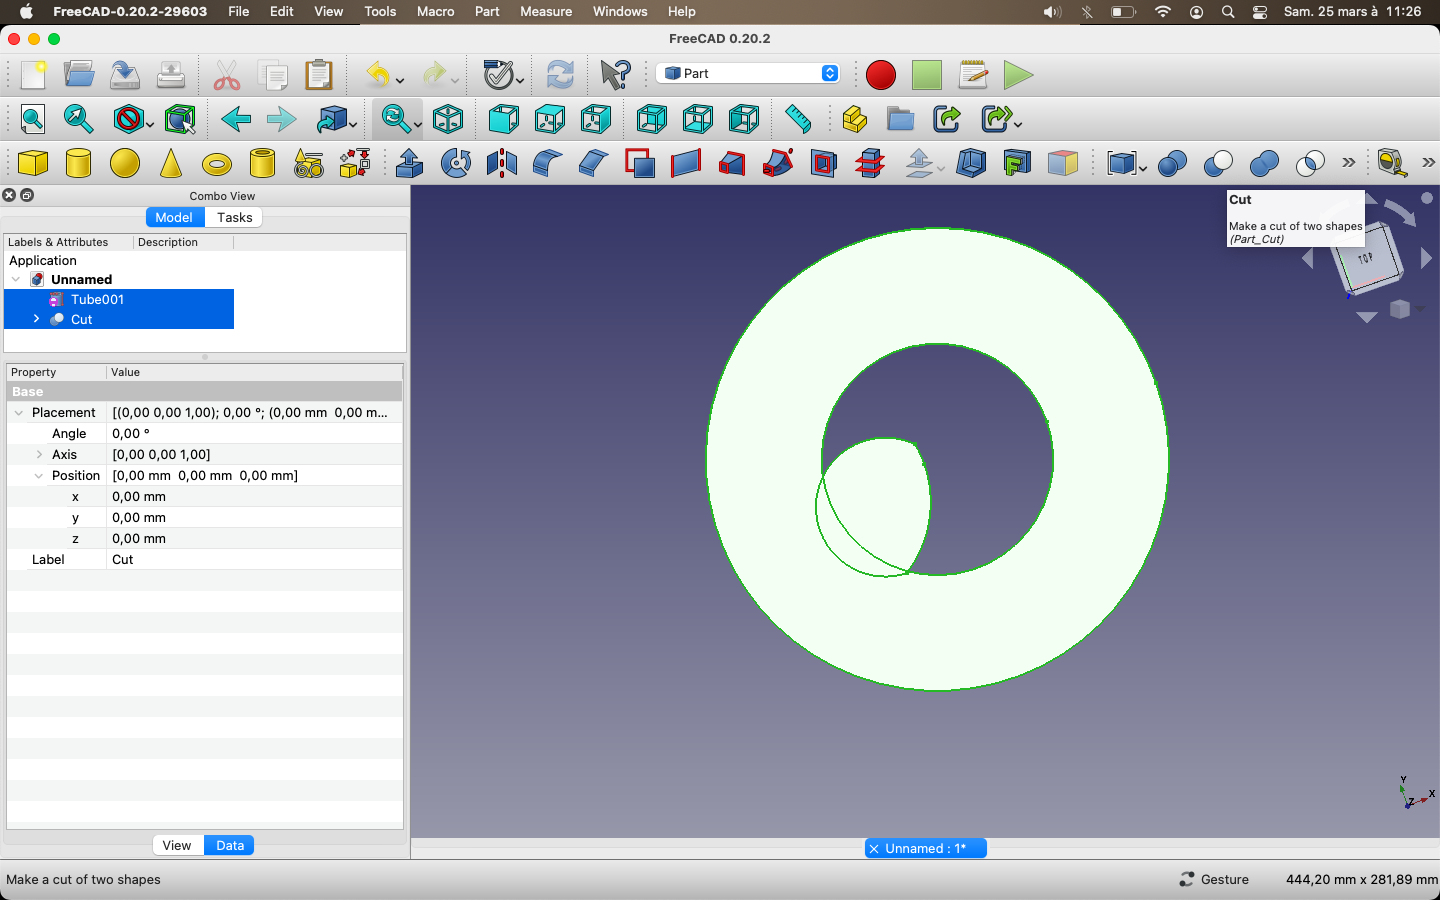Show more hidden toolbar items chevron
Image resolution: width=1440 pixels, height=900 pixels.
pyautogui.click(x=1349, y=163)
